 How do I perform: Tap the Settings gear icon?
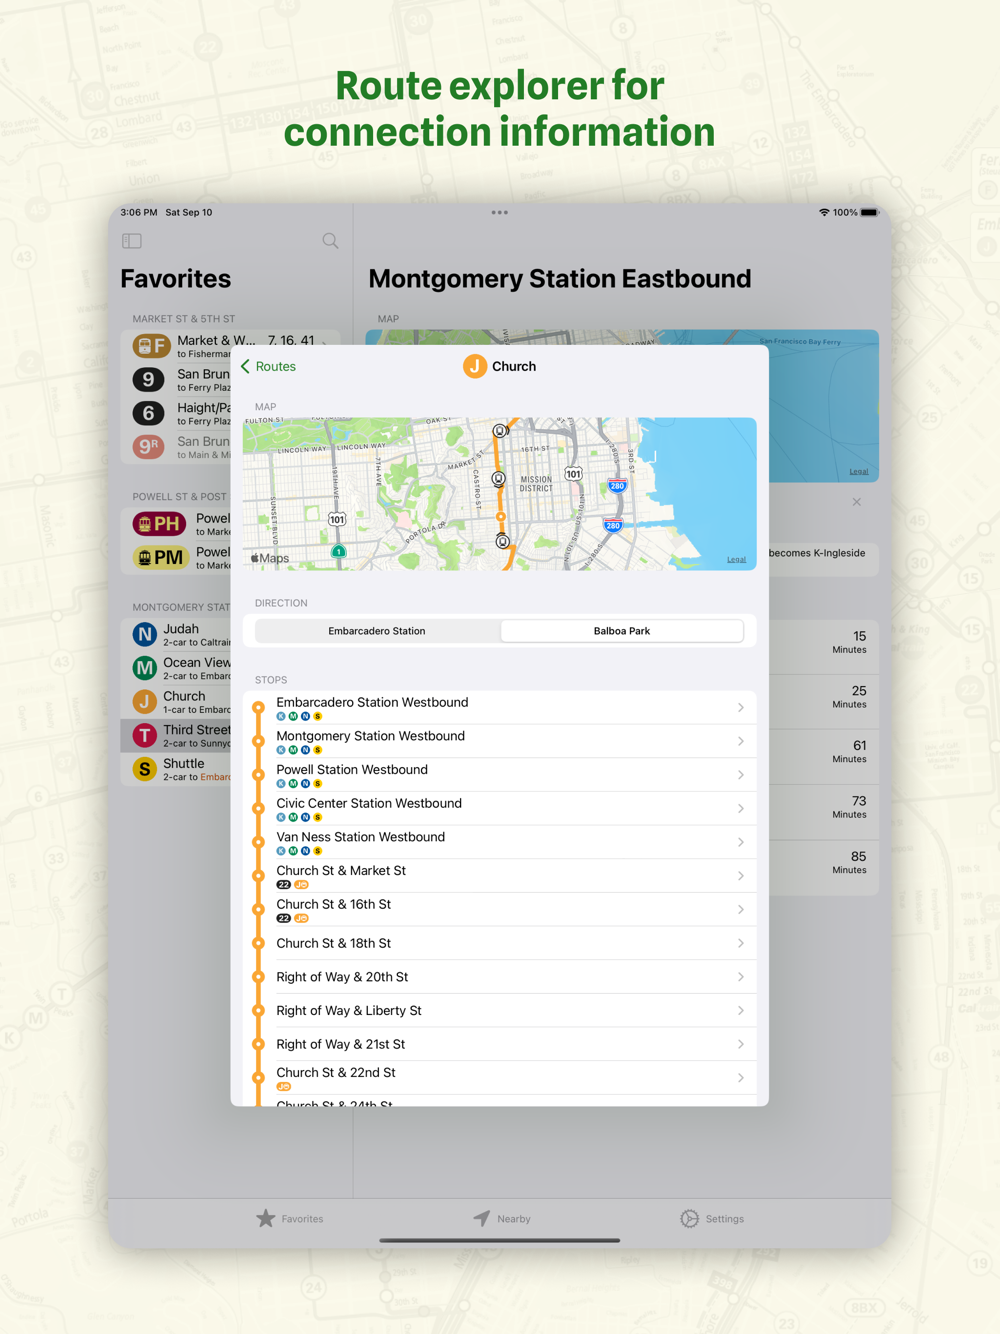pyautogui.click(x=690, y=1218)
